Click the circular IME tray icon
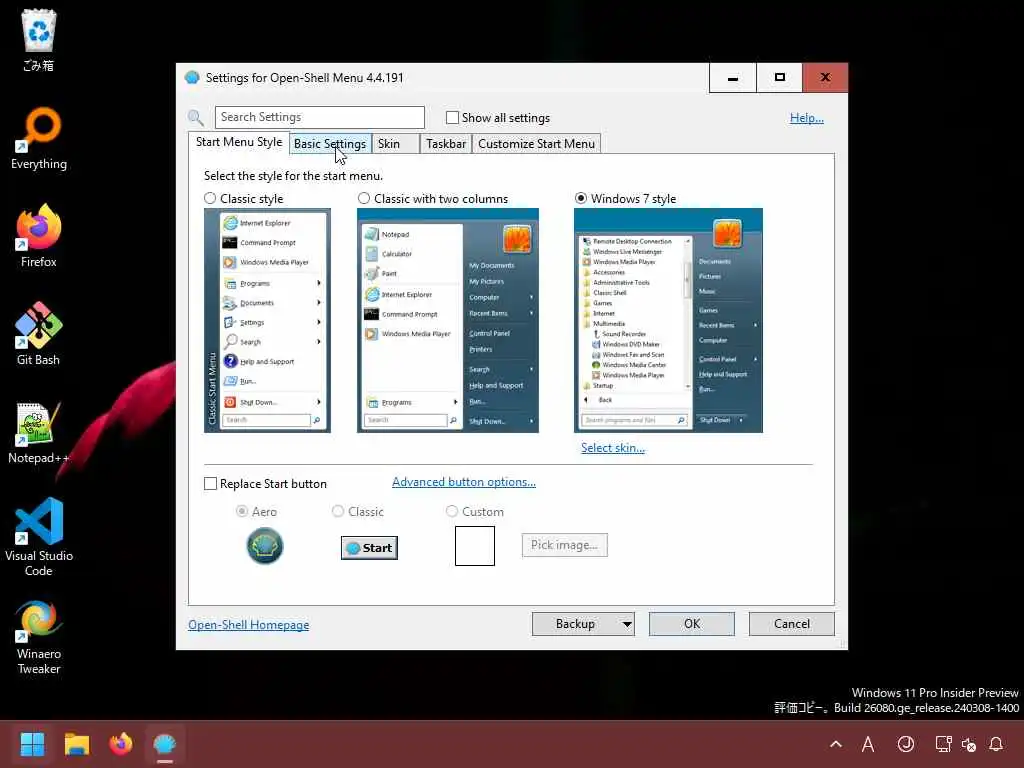The height and width of the screenshot is (768, 1024). (x=906, y=744)
